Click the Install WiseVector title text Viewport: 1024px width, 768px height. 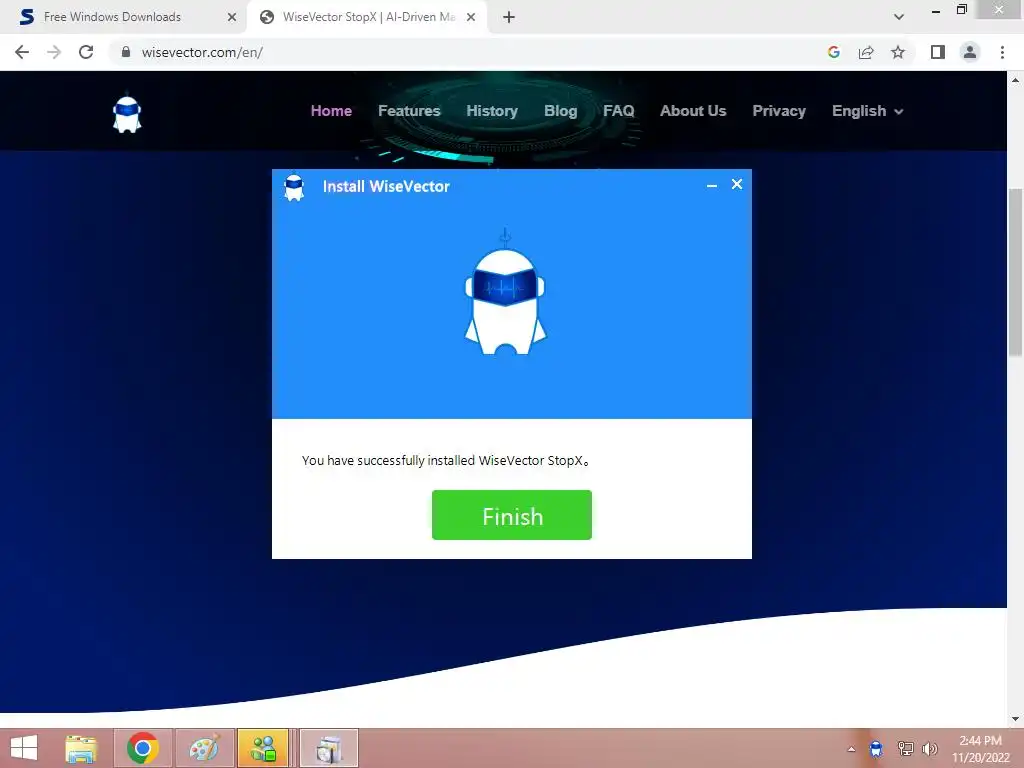[386, 187]
